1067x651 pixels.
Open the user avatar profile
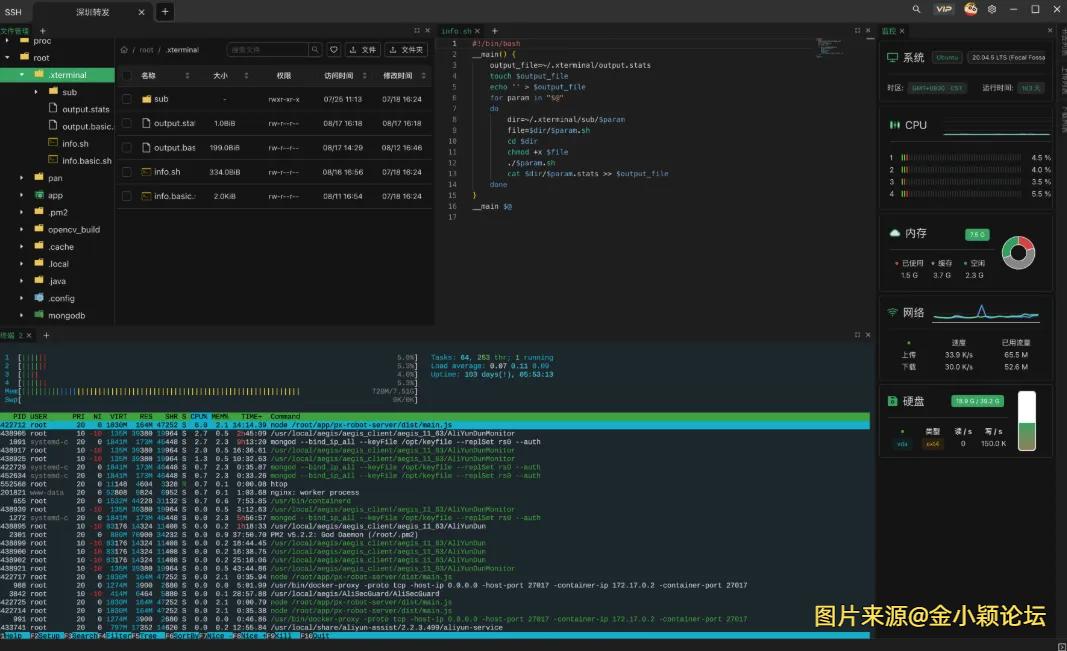970,9
